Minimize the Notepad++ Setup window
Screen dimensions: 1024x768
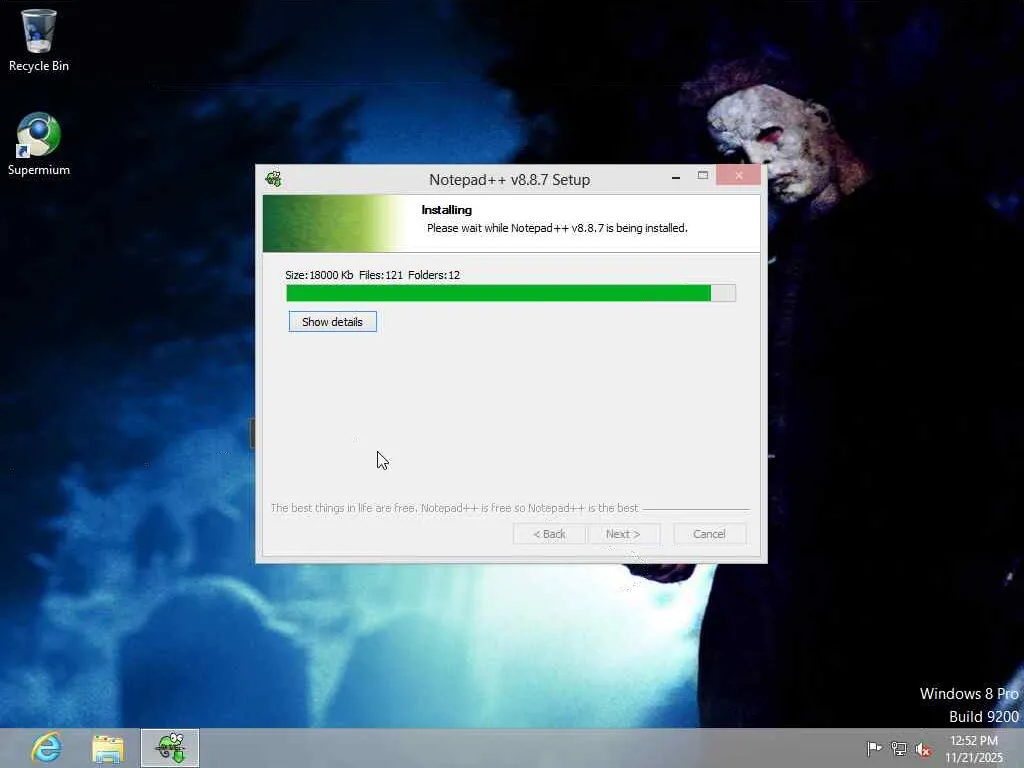676,176
